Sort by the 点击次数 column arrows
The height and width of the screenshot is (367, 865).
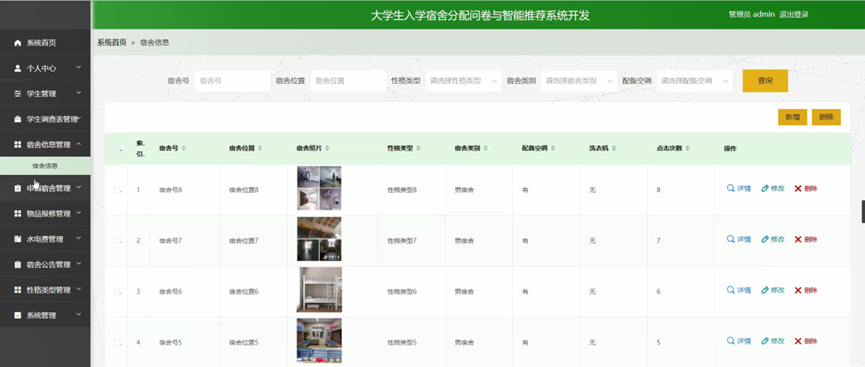click(687, 148)
